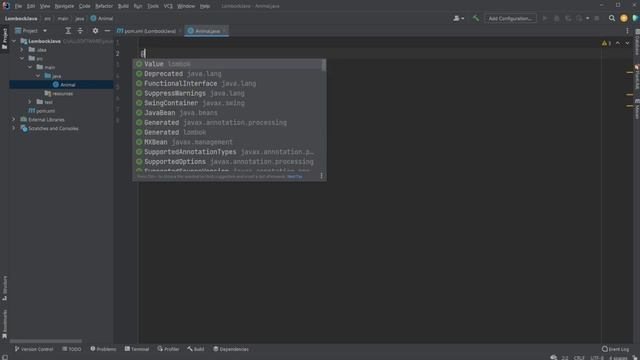Screen dimensions: 640x360
Task: Expand the test folder node
Action: [x=30, y=102]
